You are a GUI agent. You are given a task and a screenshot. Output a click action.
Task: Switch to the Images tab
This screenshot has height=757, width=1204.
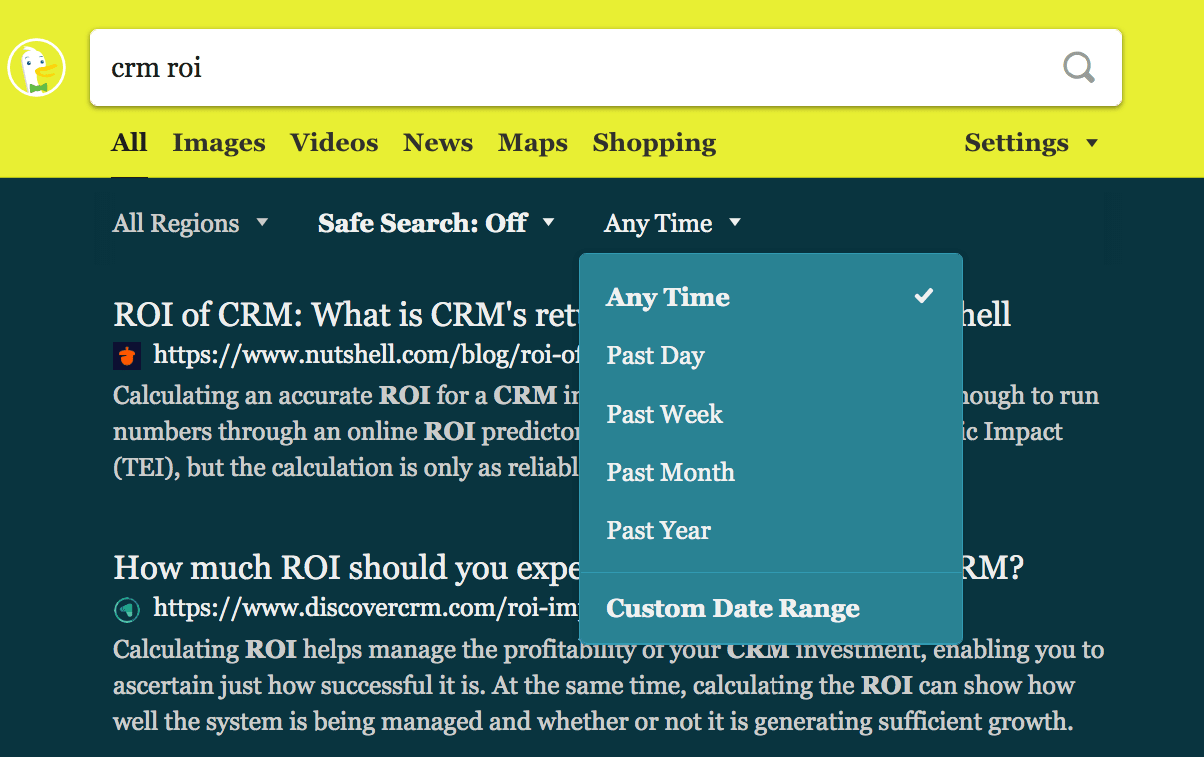(219, 143)
